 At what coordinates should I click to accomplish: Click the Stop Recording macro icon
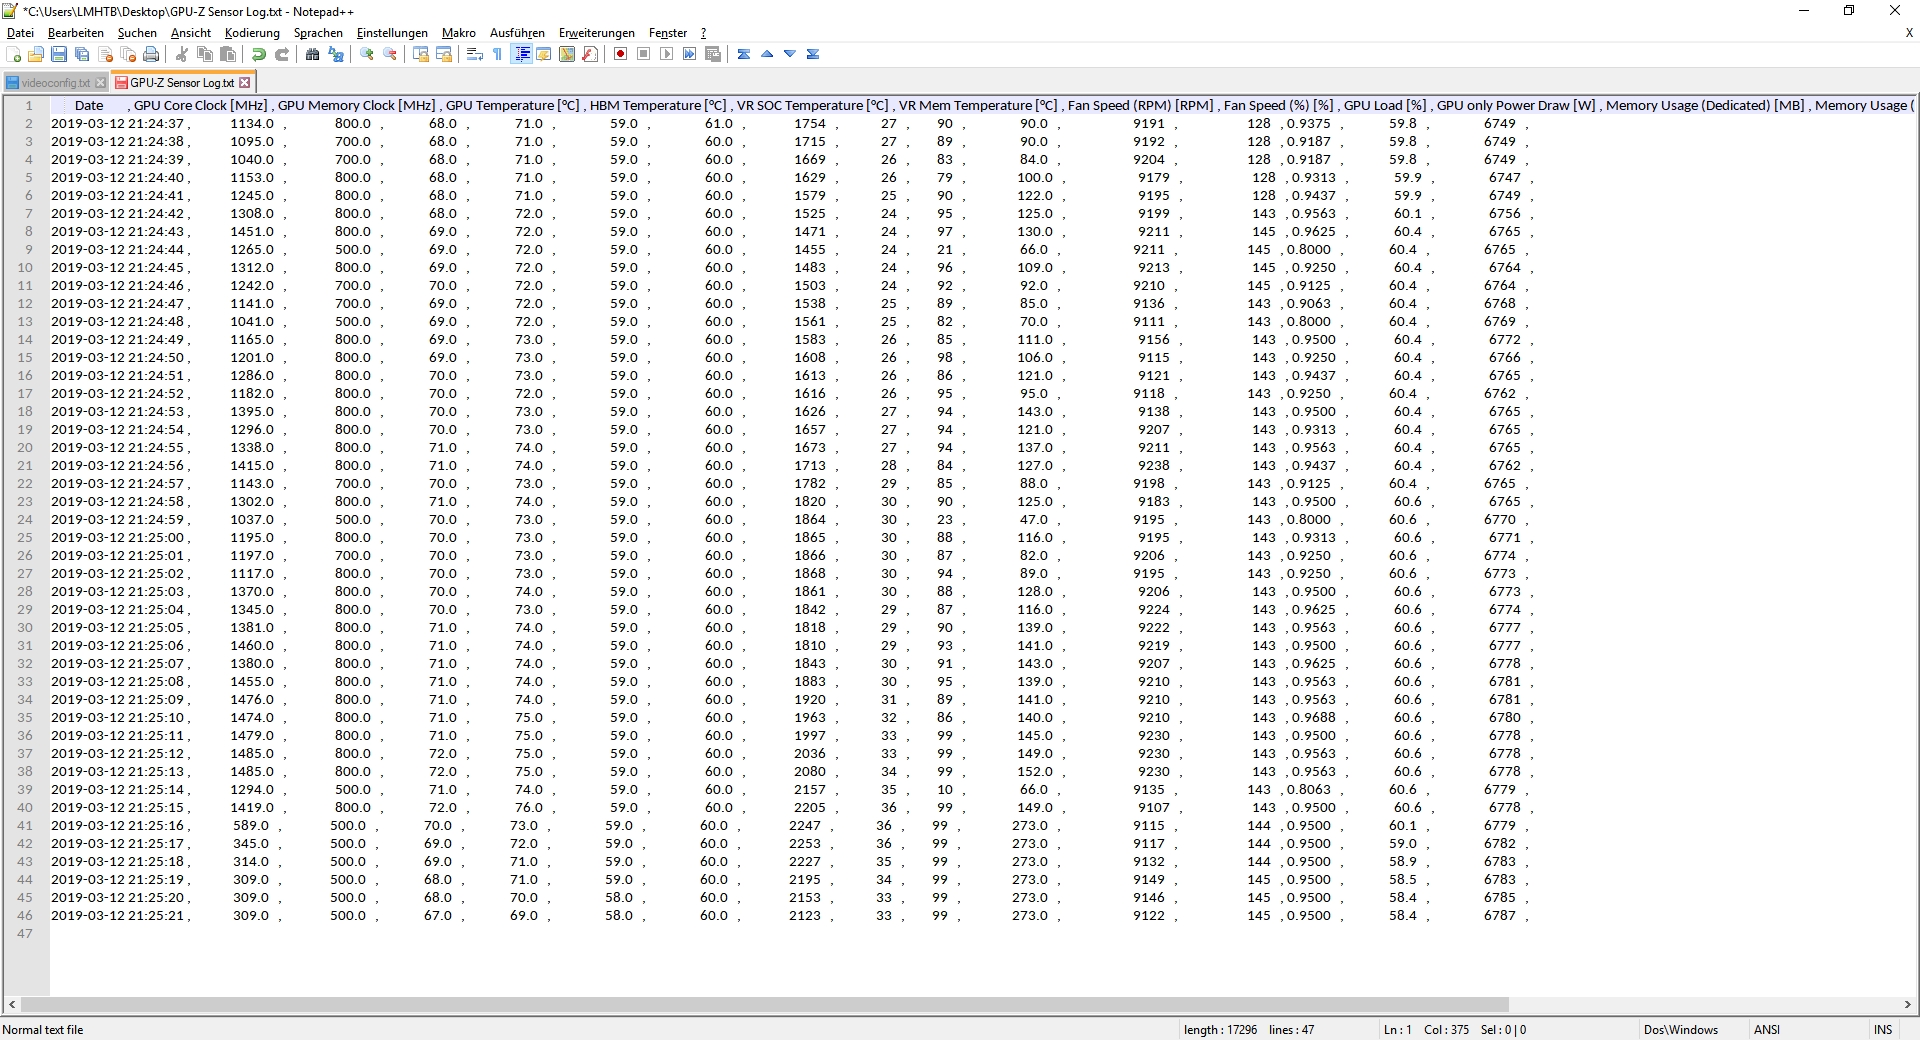[644, 55]
